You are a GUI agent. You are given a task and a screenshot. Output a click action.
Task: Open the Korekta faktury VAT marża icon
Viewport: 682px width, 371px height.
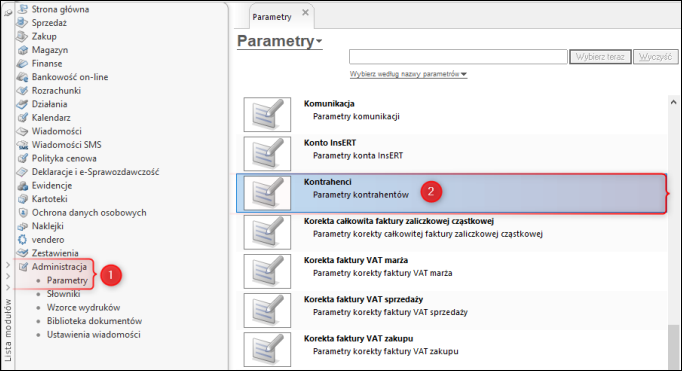pos(267,271)
